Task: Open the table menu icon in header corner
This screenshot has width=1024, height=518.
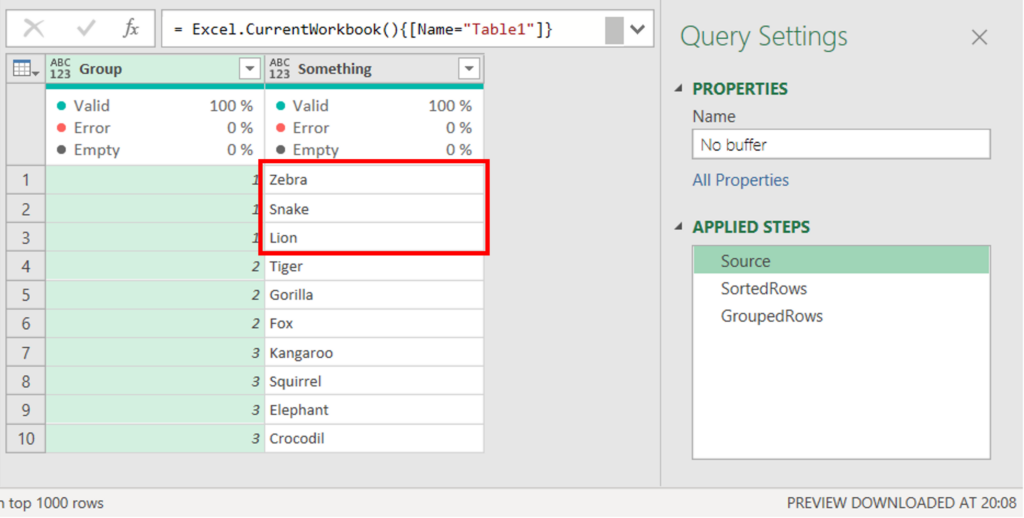Action: point(26,69)
